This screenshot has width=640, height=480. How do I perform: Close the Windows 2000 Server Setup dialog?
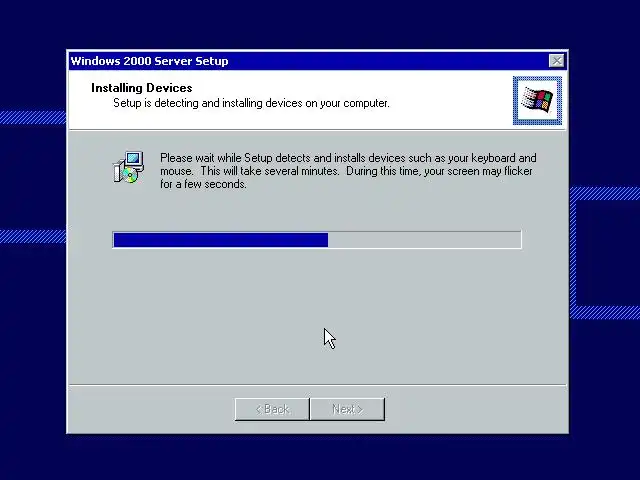[x=556, y=61]
